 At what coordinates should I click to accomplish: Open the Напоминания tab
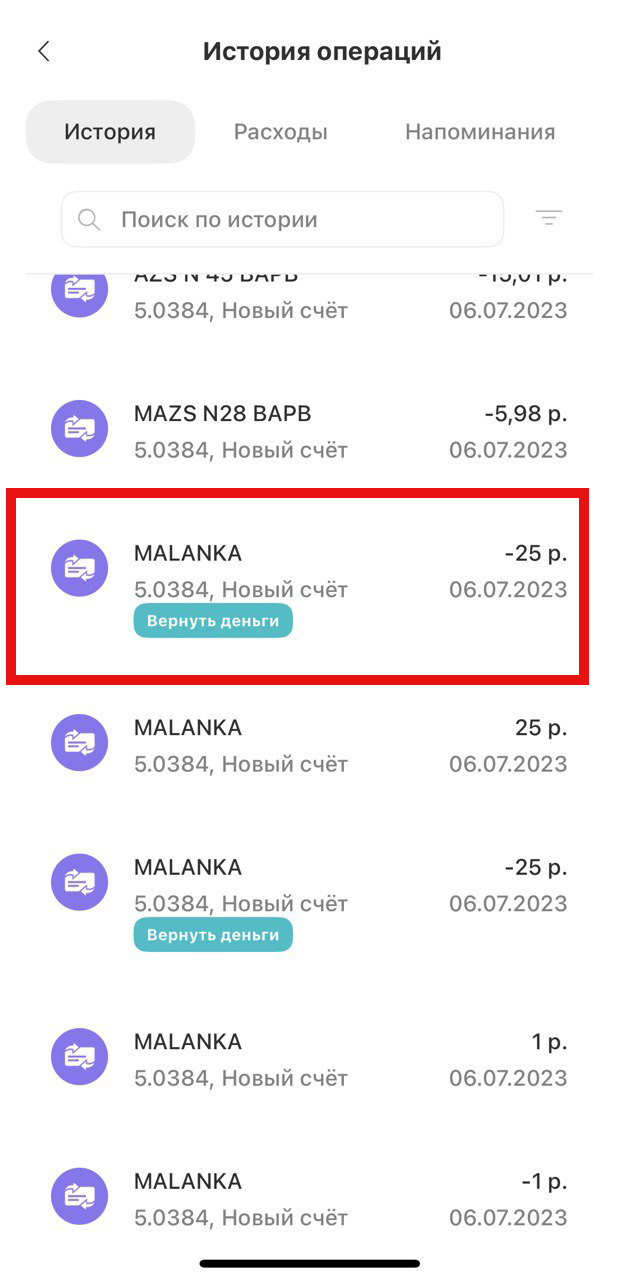pyautogui.click(x=480, y=132)
